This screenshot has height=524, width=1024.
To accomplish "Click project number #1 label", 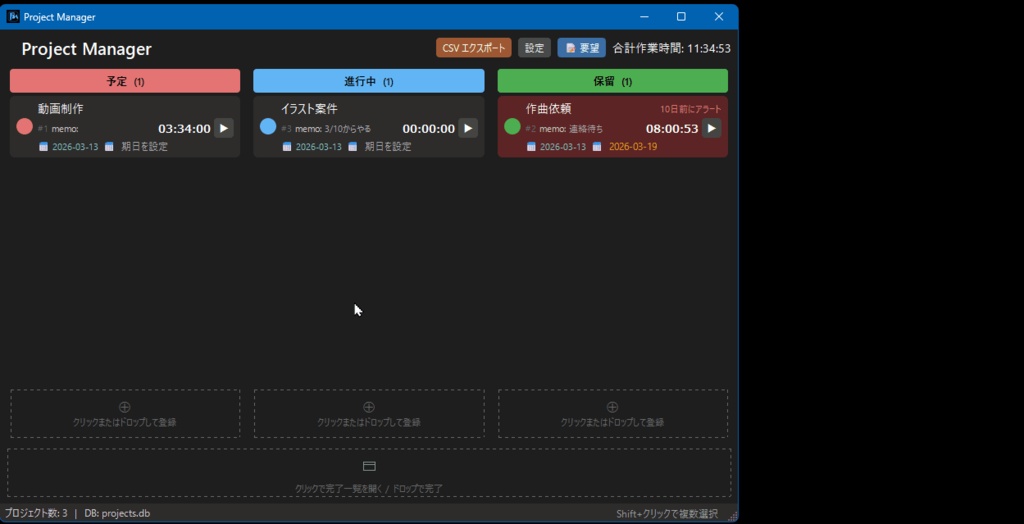I will tap(43, 129).
